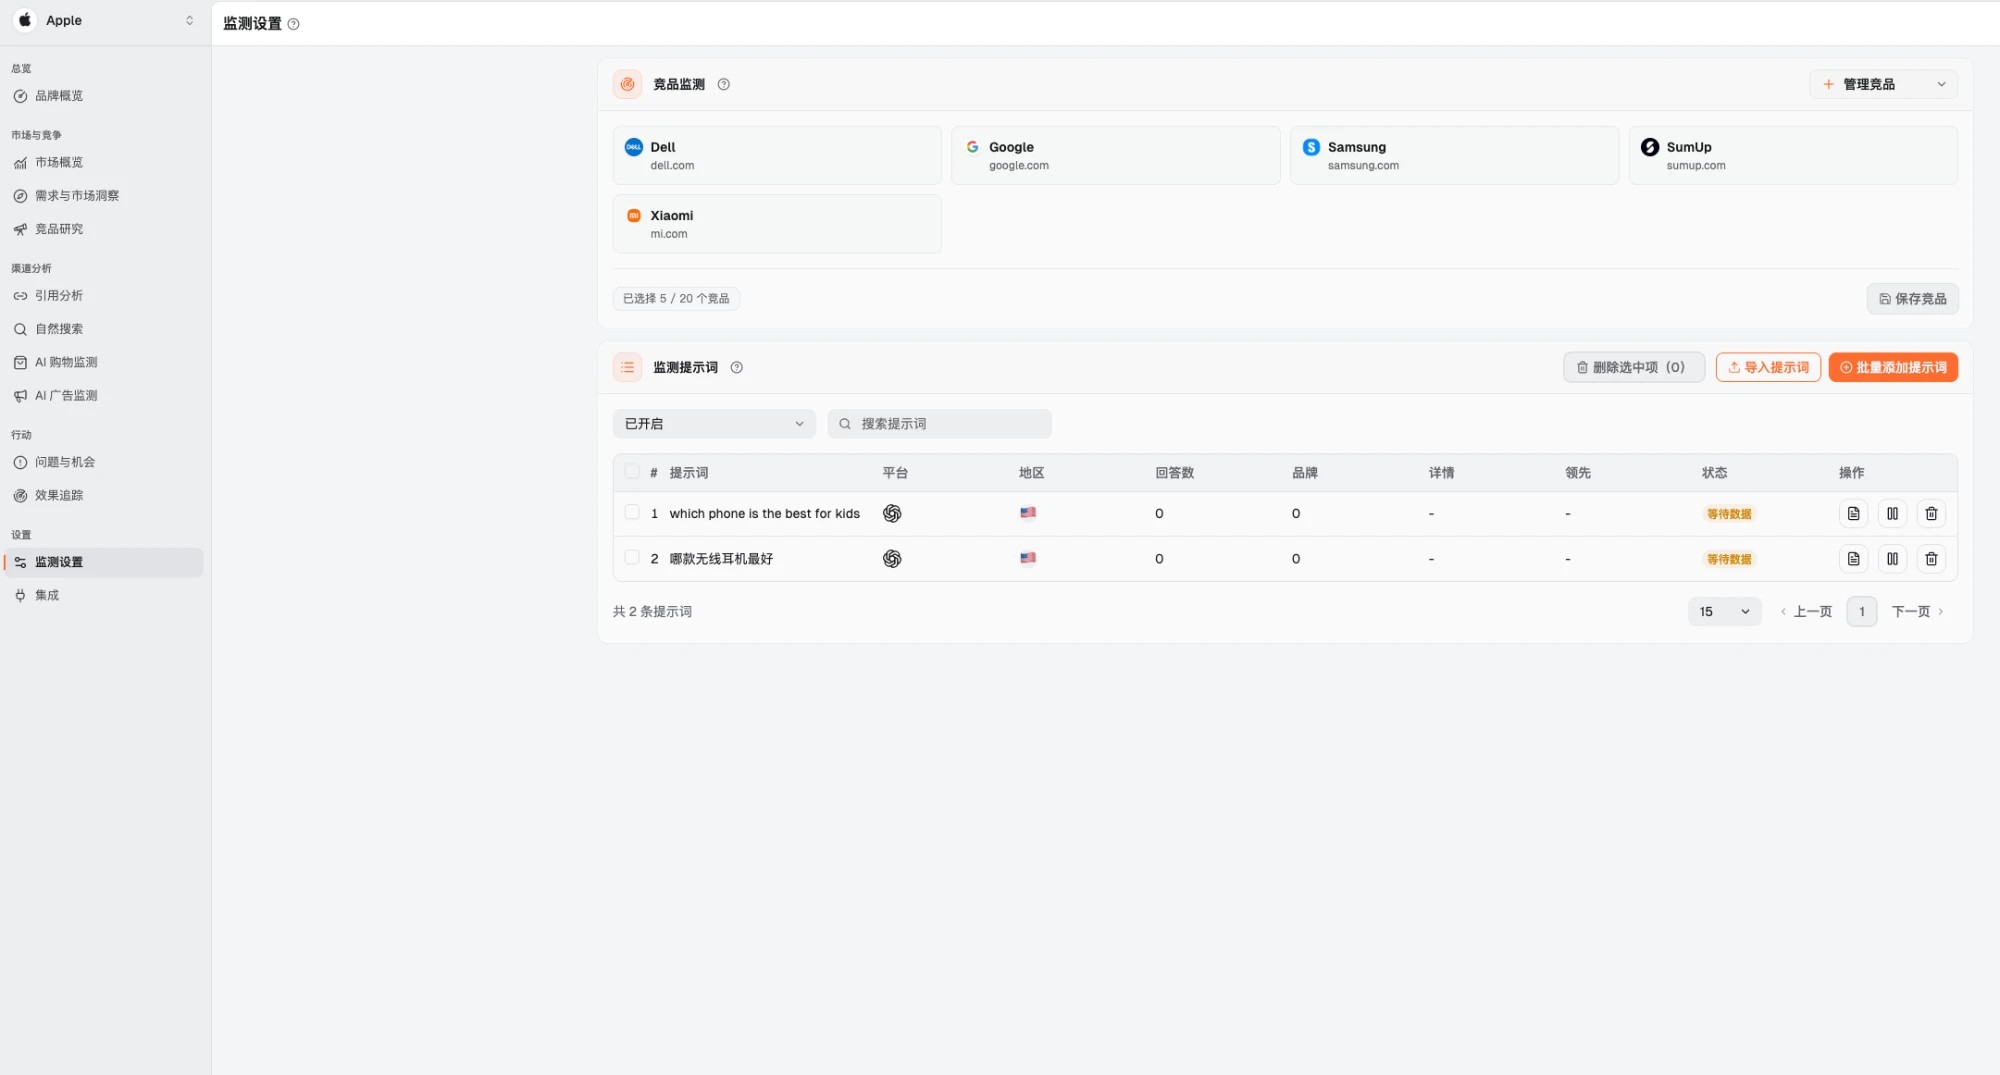Pause the 'which phone is the best' prompt

(1892, 513)
